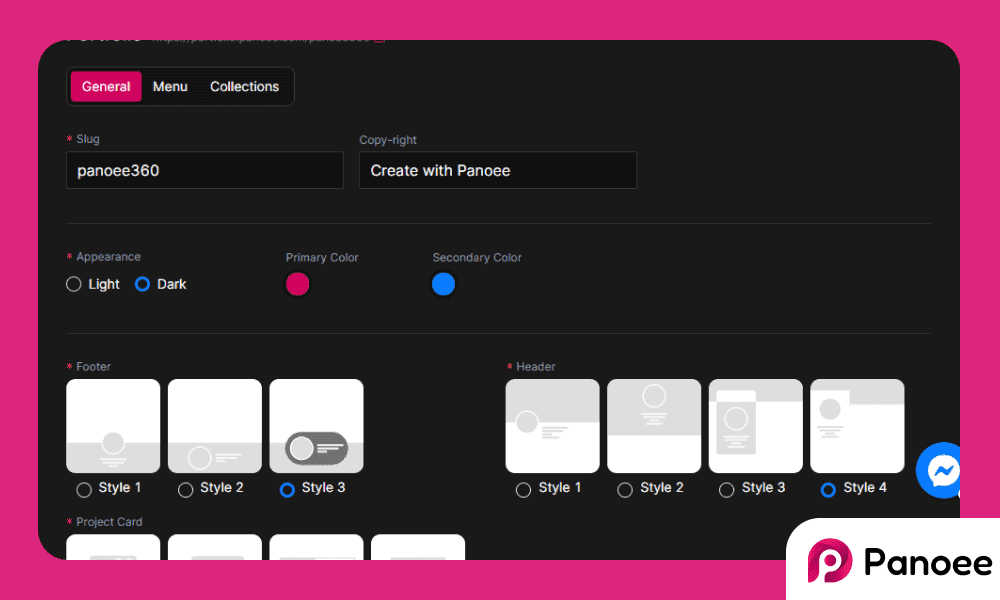Click the Panoee logo icon
The height and width of the screenshot is (600, 1000).
tap(830, 561)
